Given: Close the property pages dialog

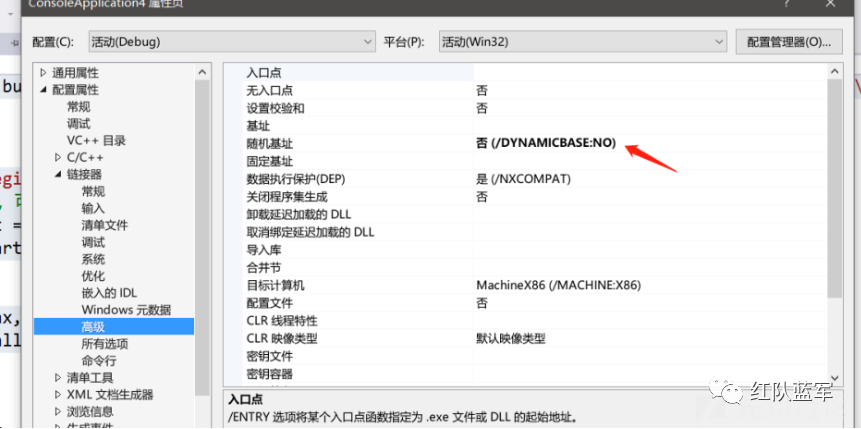Looking at the screenshot, I should pyautogui.click(x=830, y=4).
